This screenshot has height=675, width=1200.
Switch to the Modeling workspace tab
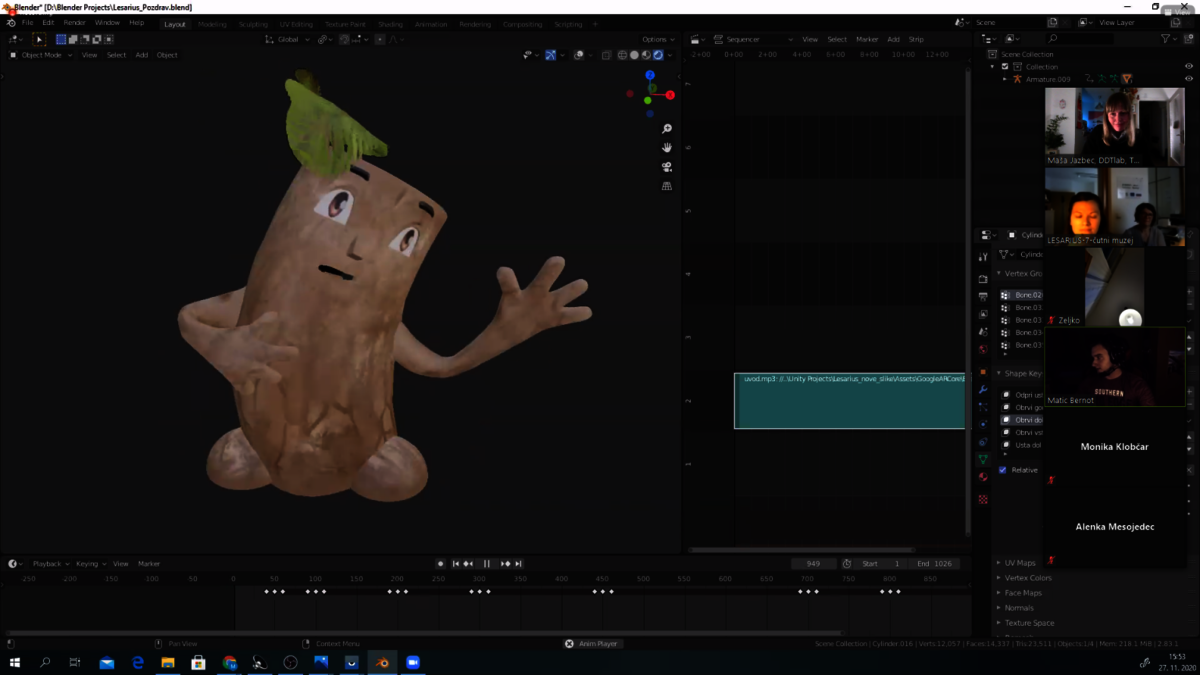pos(212,24)
